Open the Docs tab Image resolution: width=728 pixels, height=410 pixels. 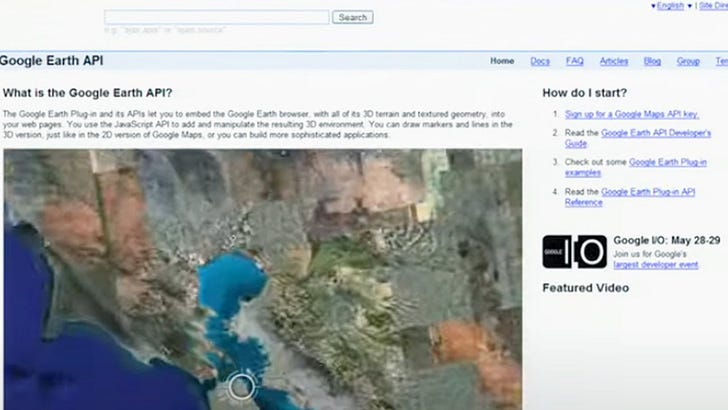pyautogui.click(x=540, y=61)
